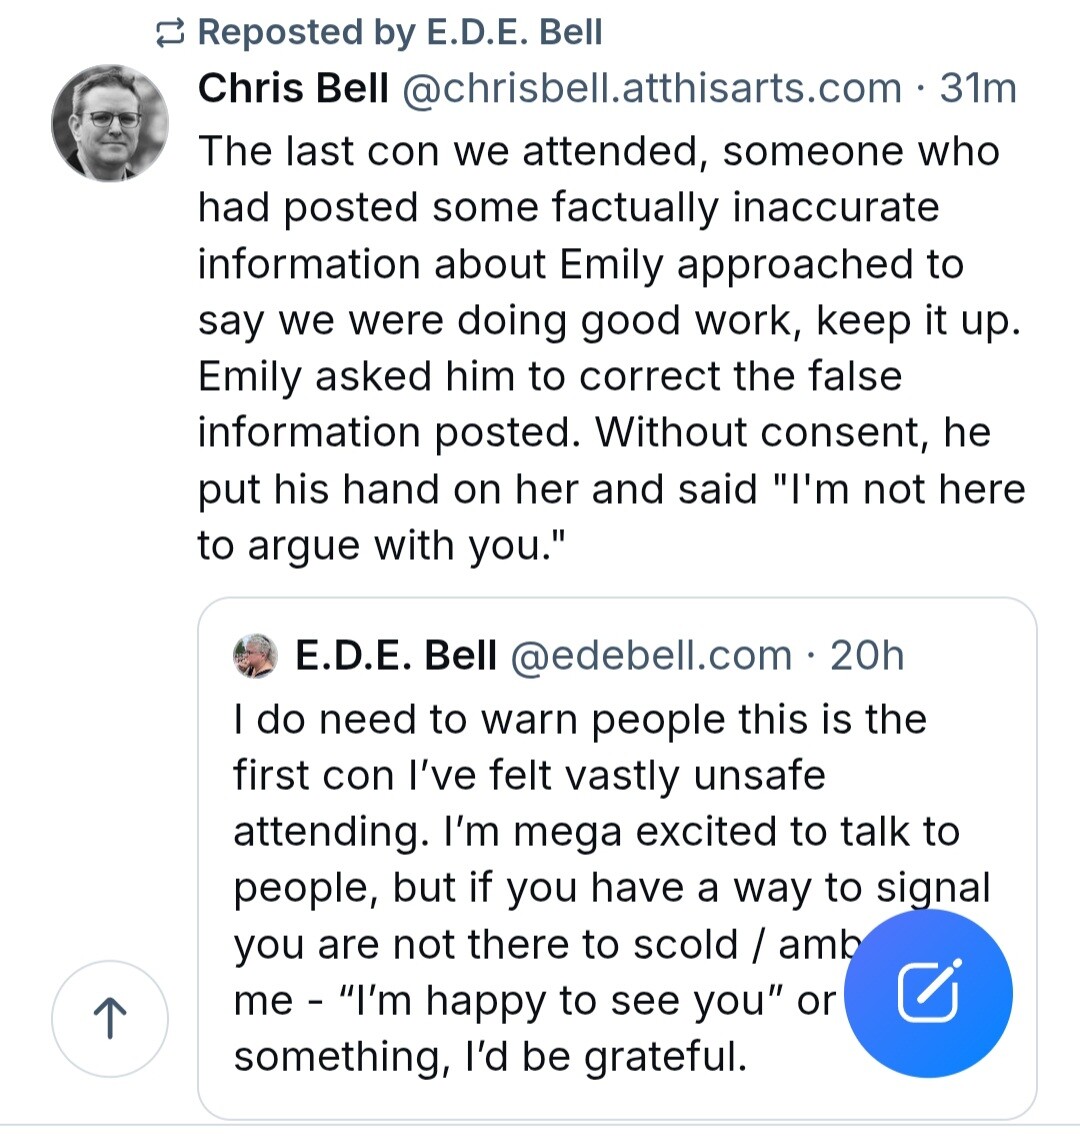
Task: Tap the quoted 'first con I've felt vastly unsafe' line
Action: [529, 776]
